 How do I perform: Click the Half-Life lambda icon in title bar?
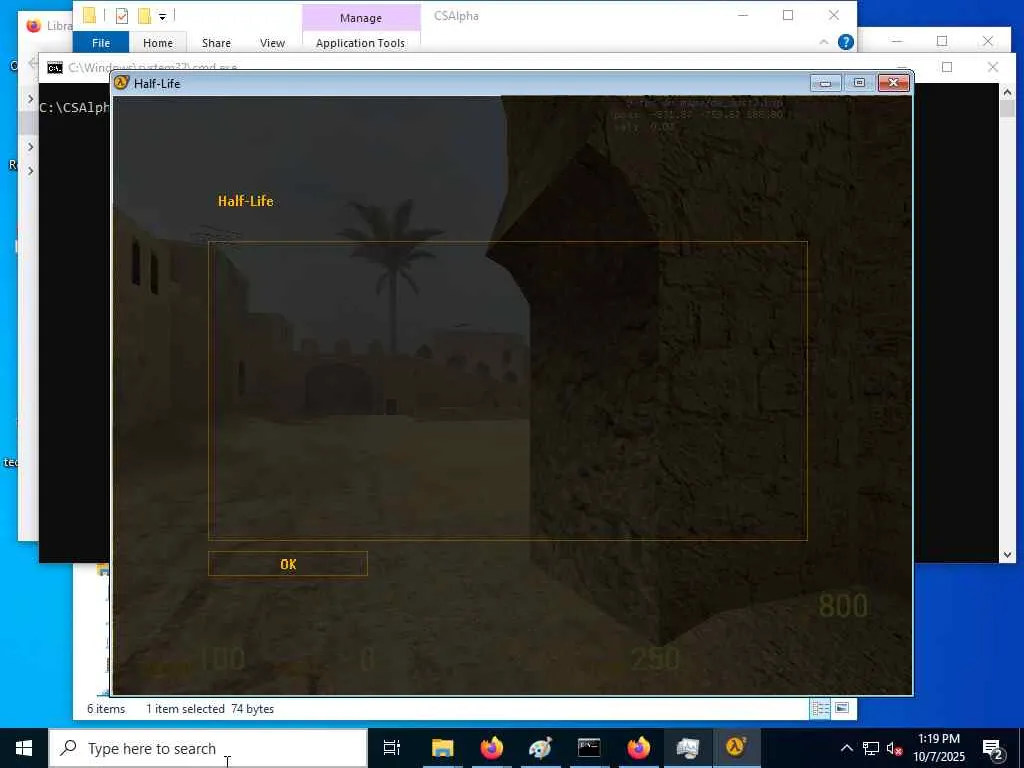click(x=121, y=83)
